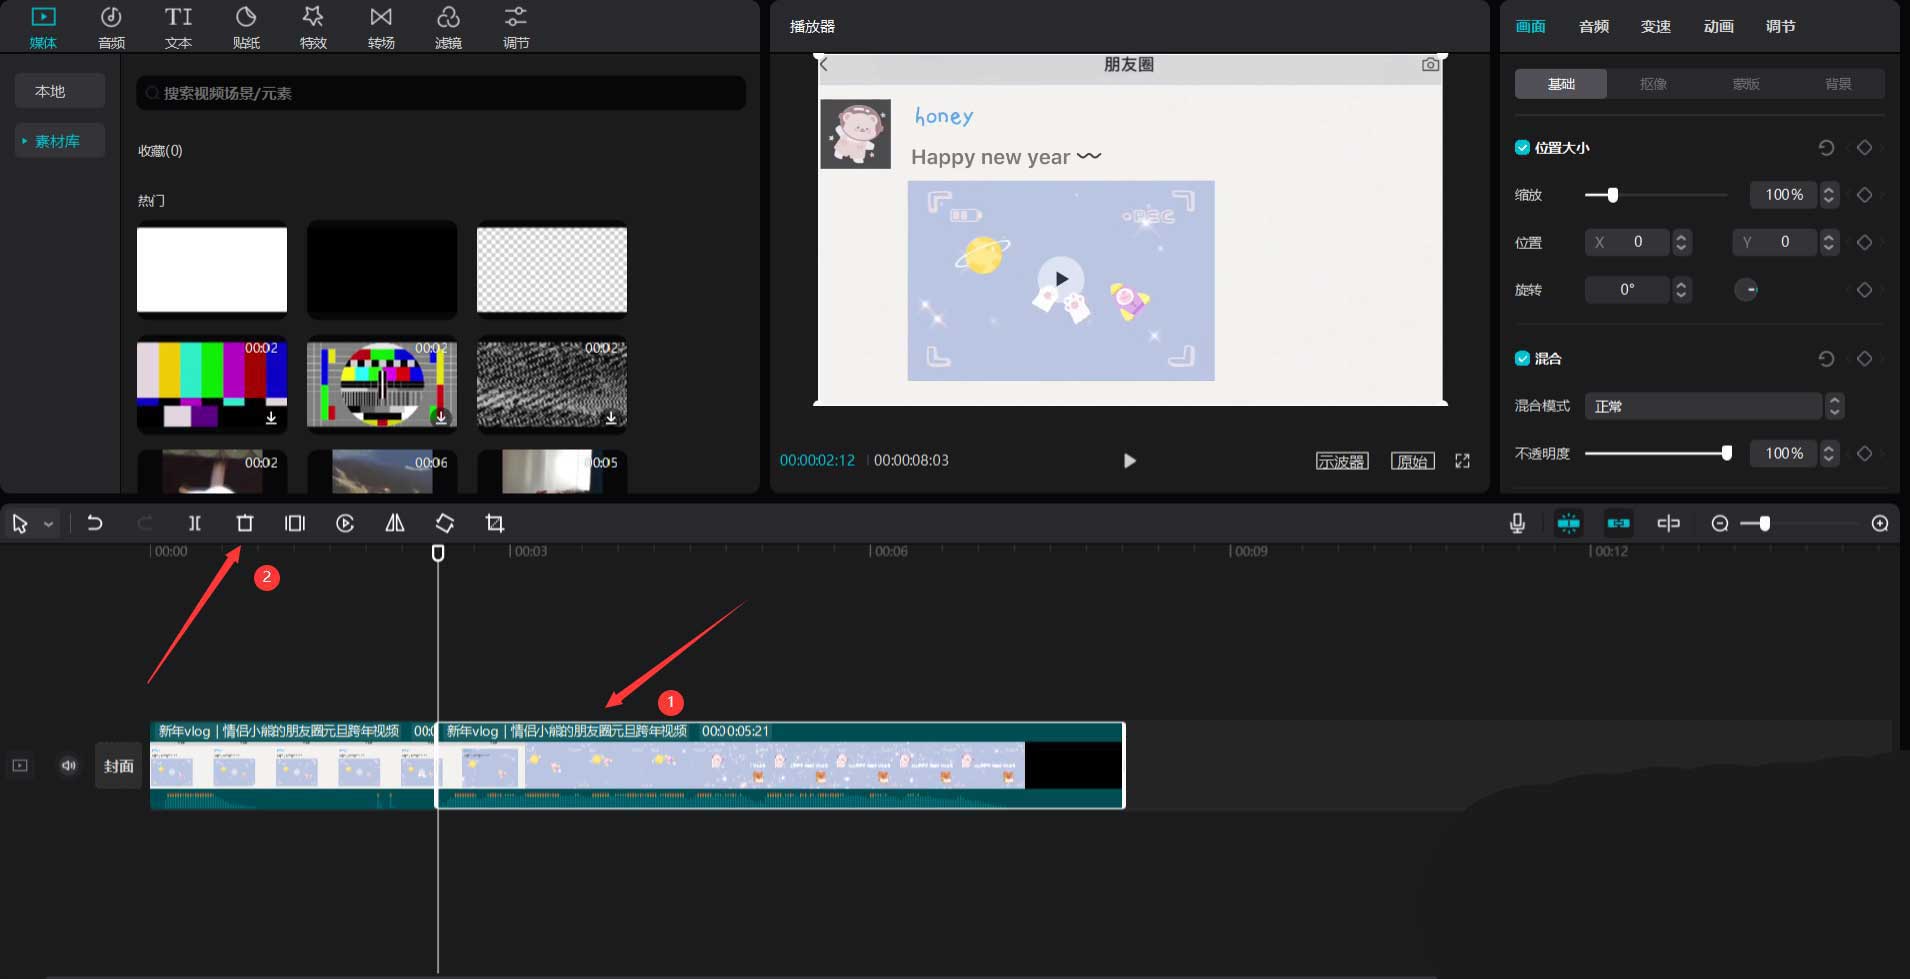Image resolution: width=1910 pixels, height=979 pixels.
Task: Select the 蒙版 mask sub-tab
Action: pos(1746,84)
